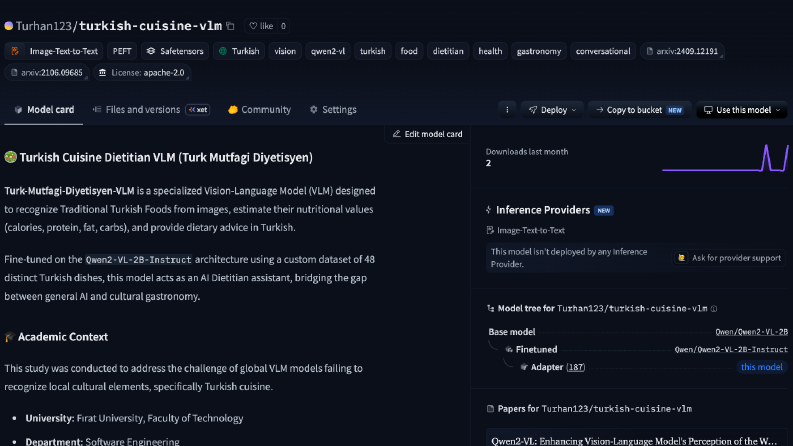Click the University: Firat University bullet
Screen dimensions: 793x446
[x=134, y=418]
